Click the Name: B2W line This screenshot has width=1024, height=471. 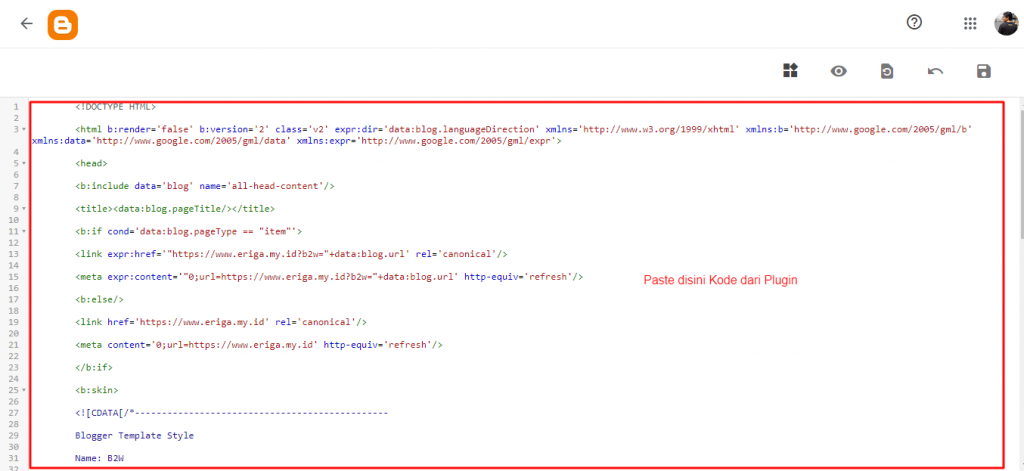(99, 459)
